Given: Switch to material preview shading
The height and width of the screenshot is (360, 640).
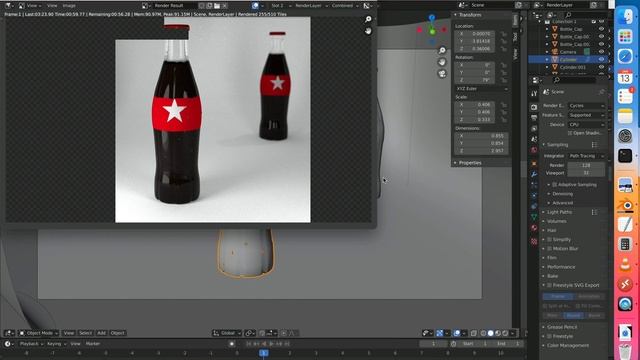Looking at the screenshot, I should (498, 333).
